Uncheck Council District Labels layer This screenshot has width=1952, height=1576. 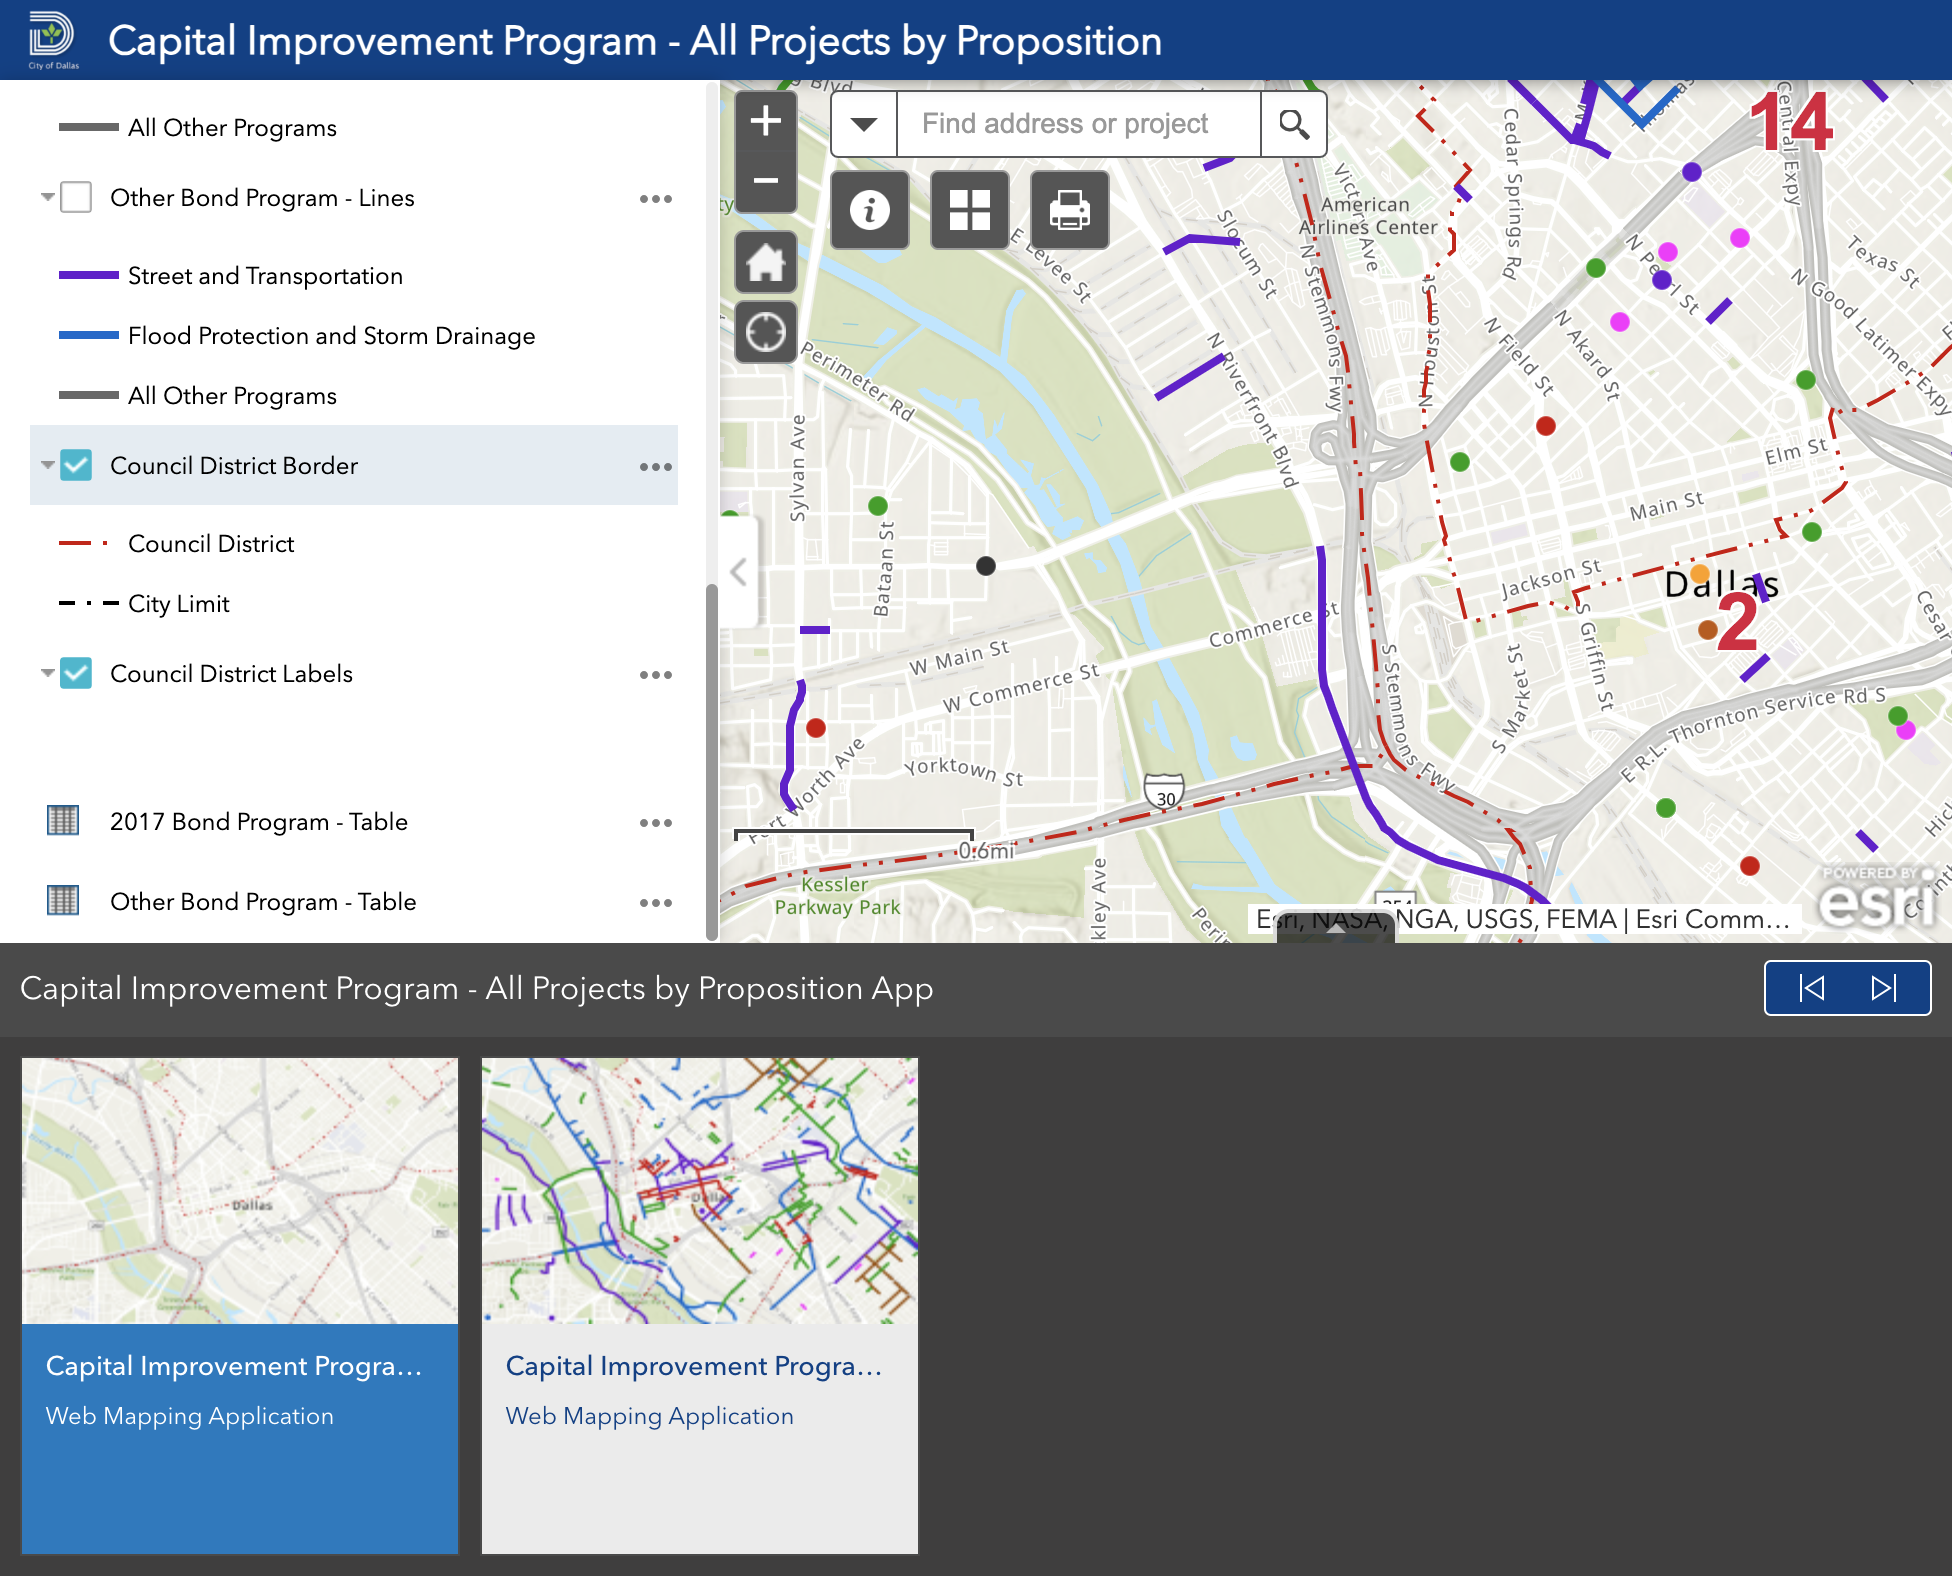pyautogui.click(x=76, y=673)
